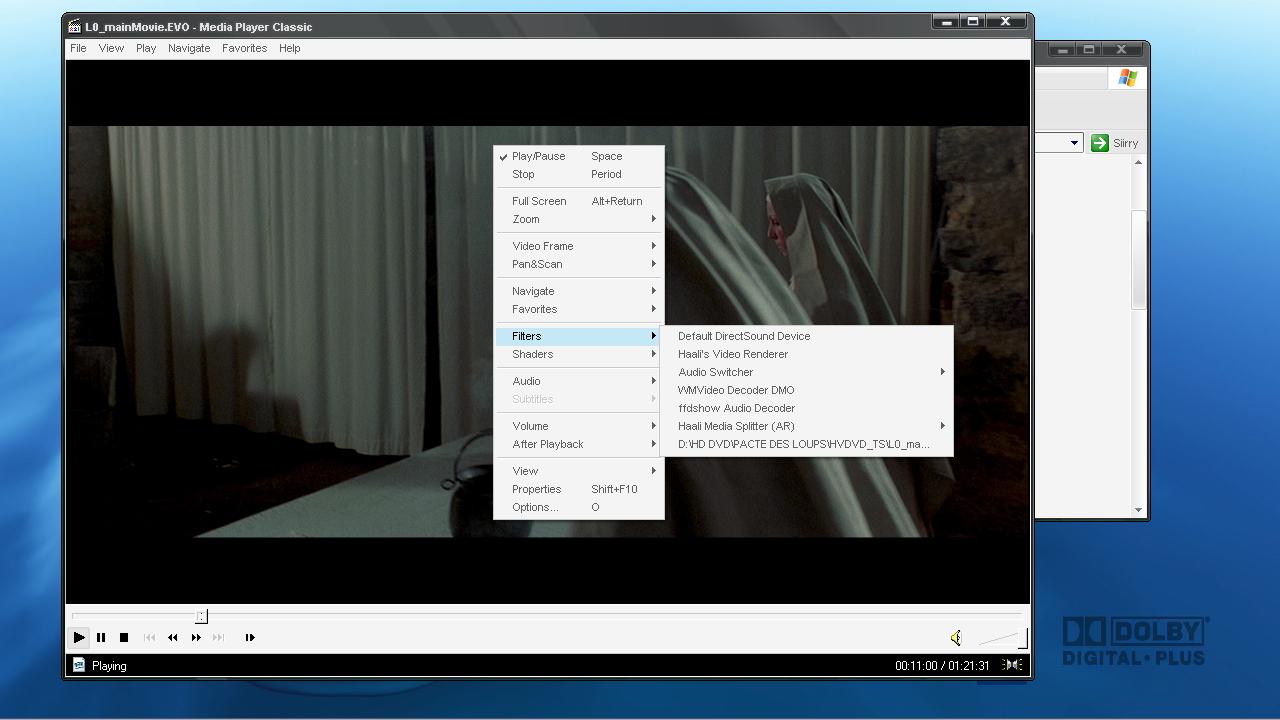Mute audio using the speaker icon
1280x720 pixels.
(x=956, y=638)
